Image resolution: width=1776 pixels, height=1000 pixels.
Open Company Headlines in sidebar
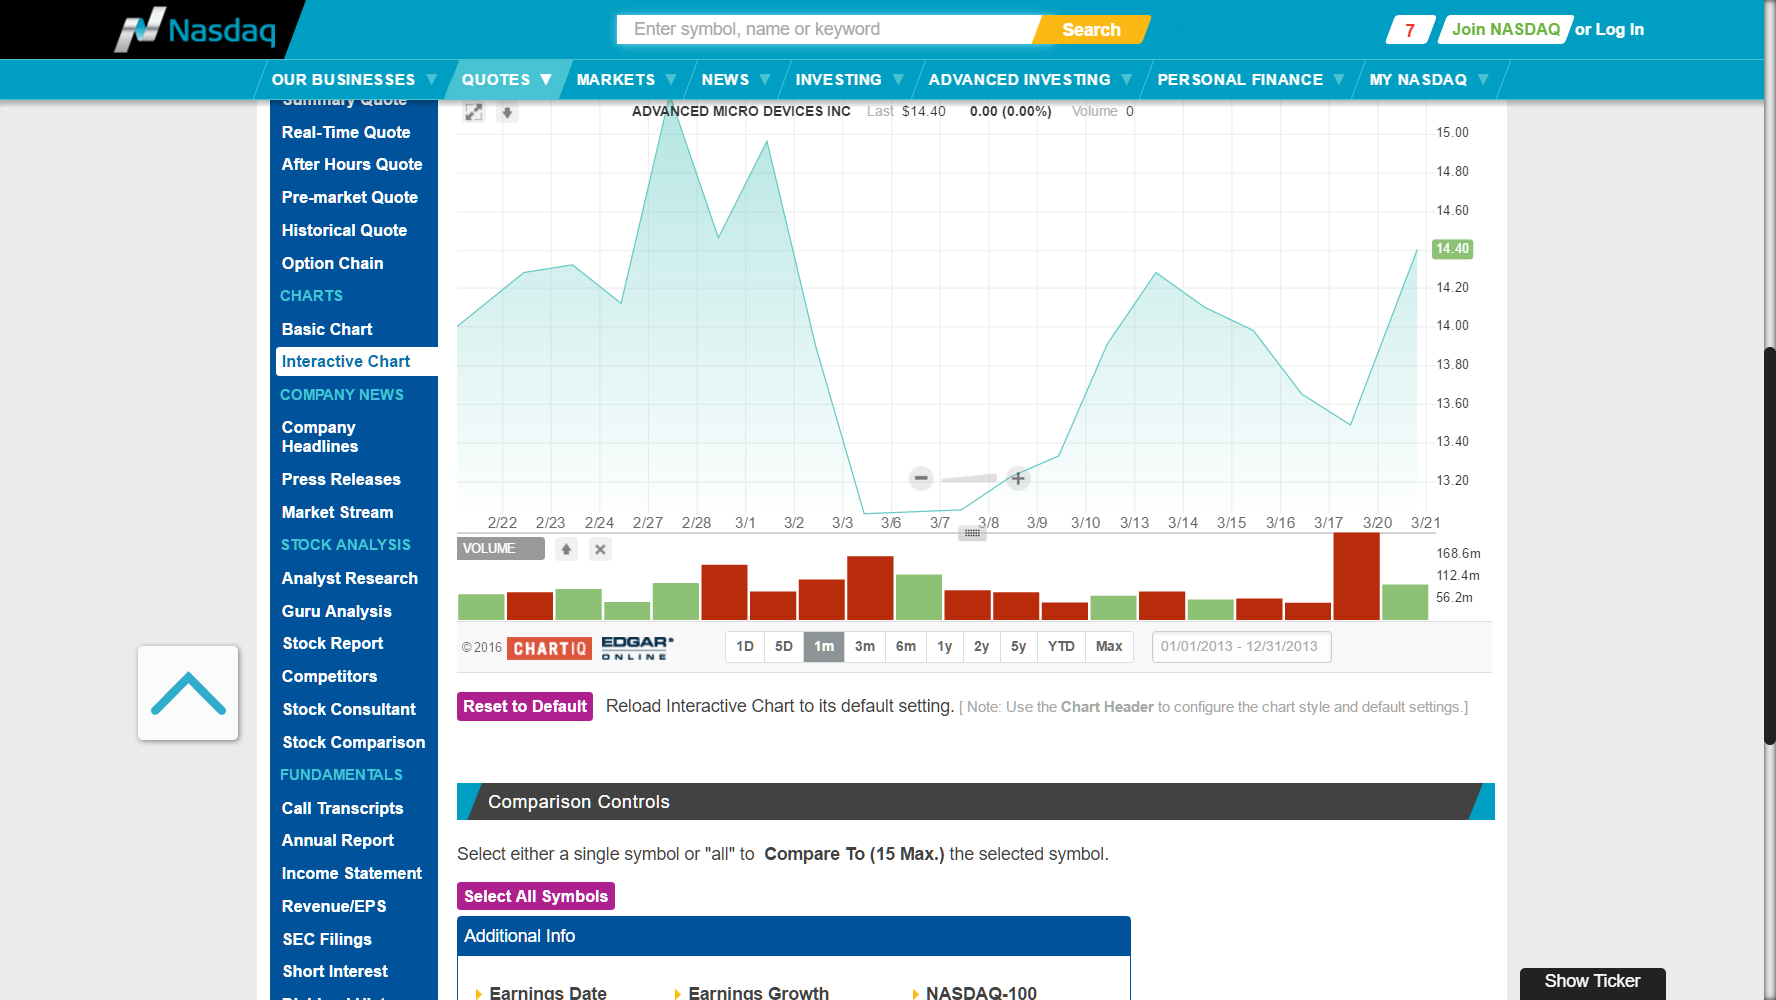coord(319,437)
